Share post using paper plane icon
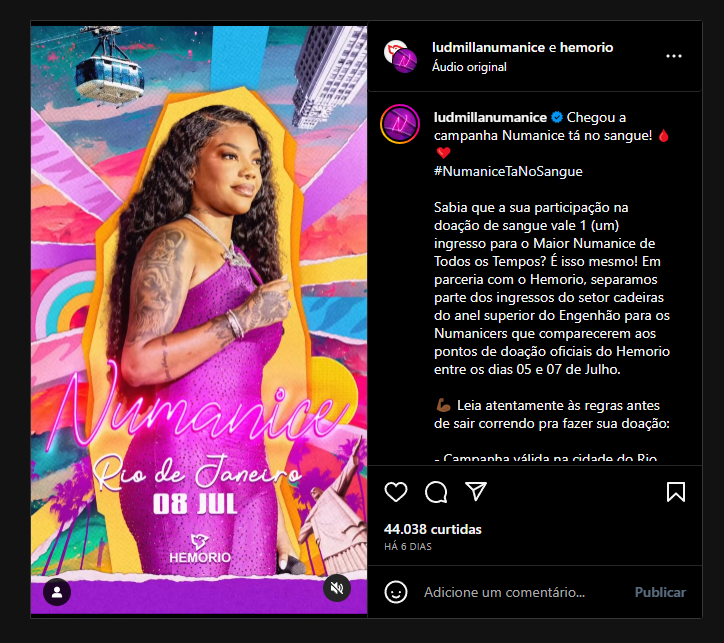The image size is (724, 643). [476, 492]
